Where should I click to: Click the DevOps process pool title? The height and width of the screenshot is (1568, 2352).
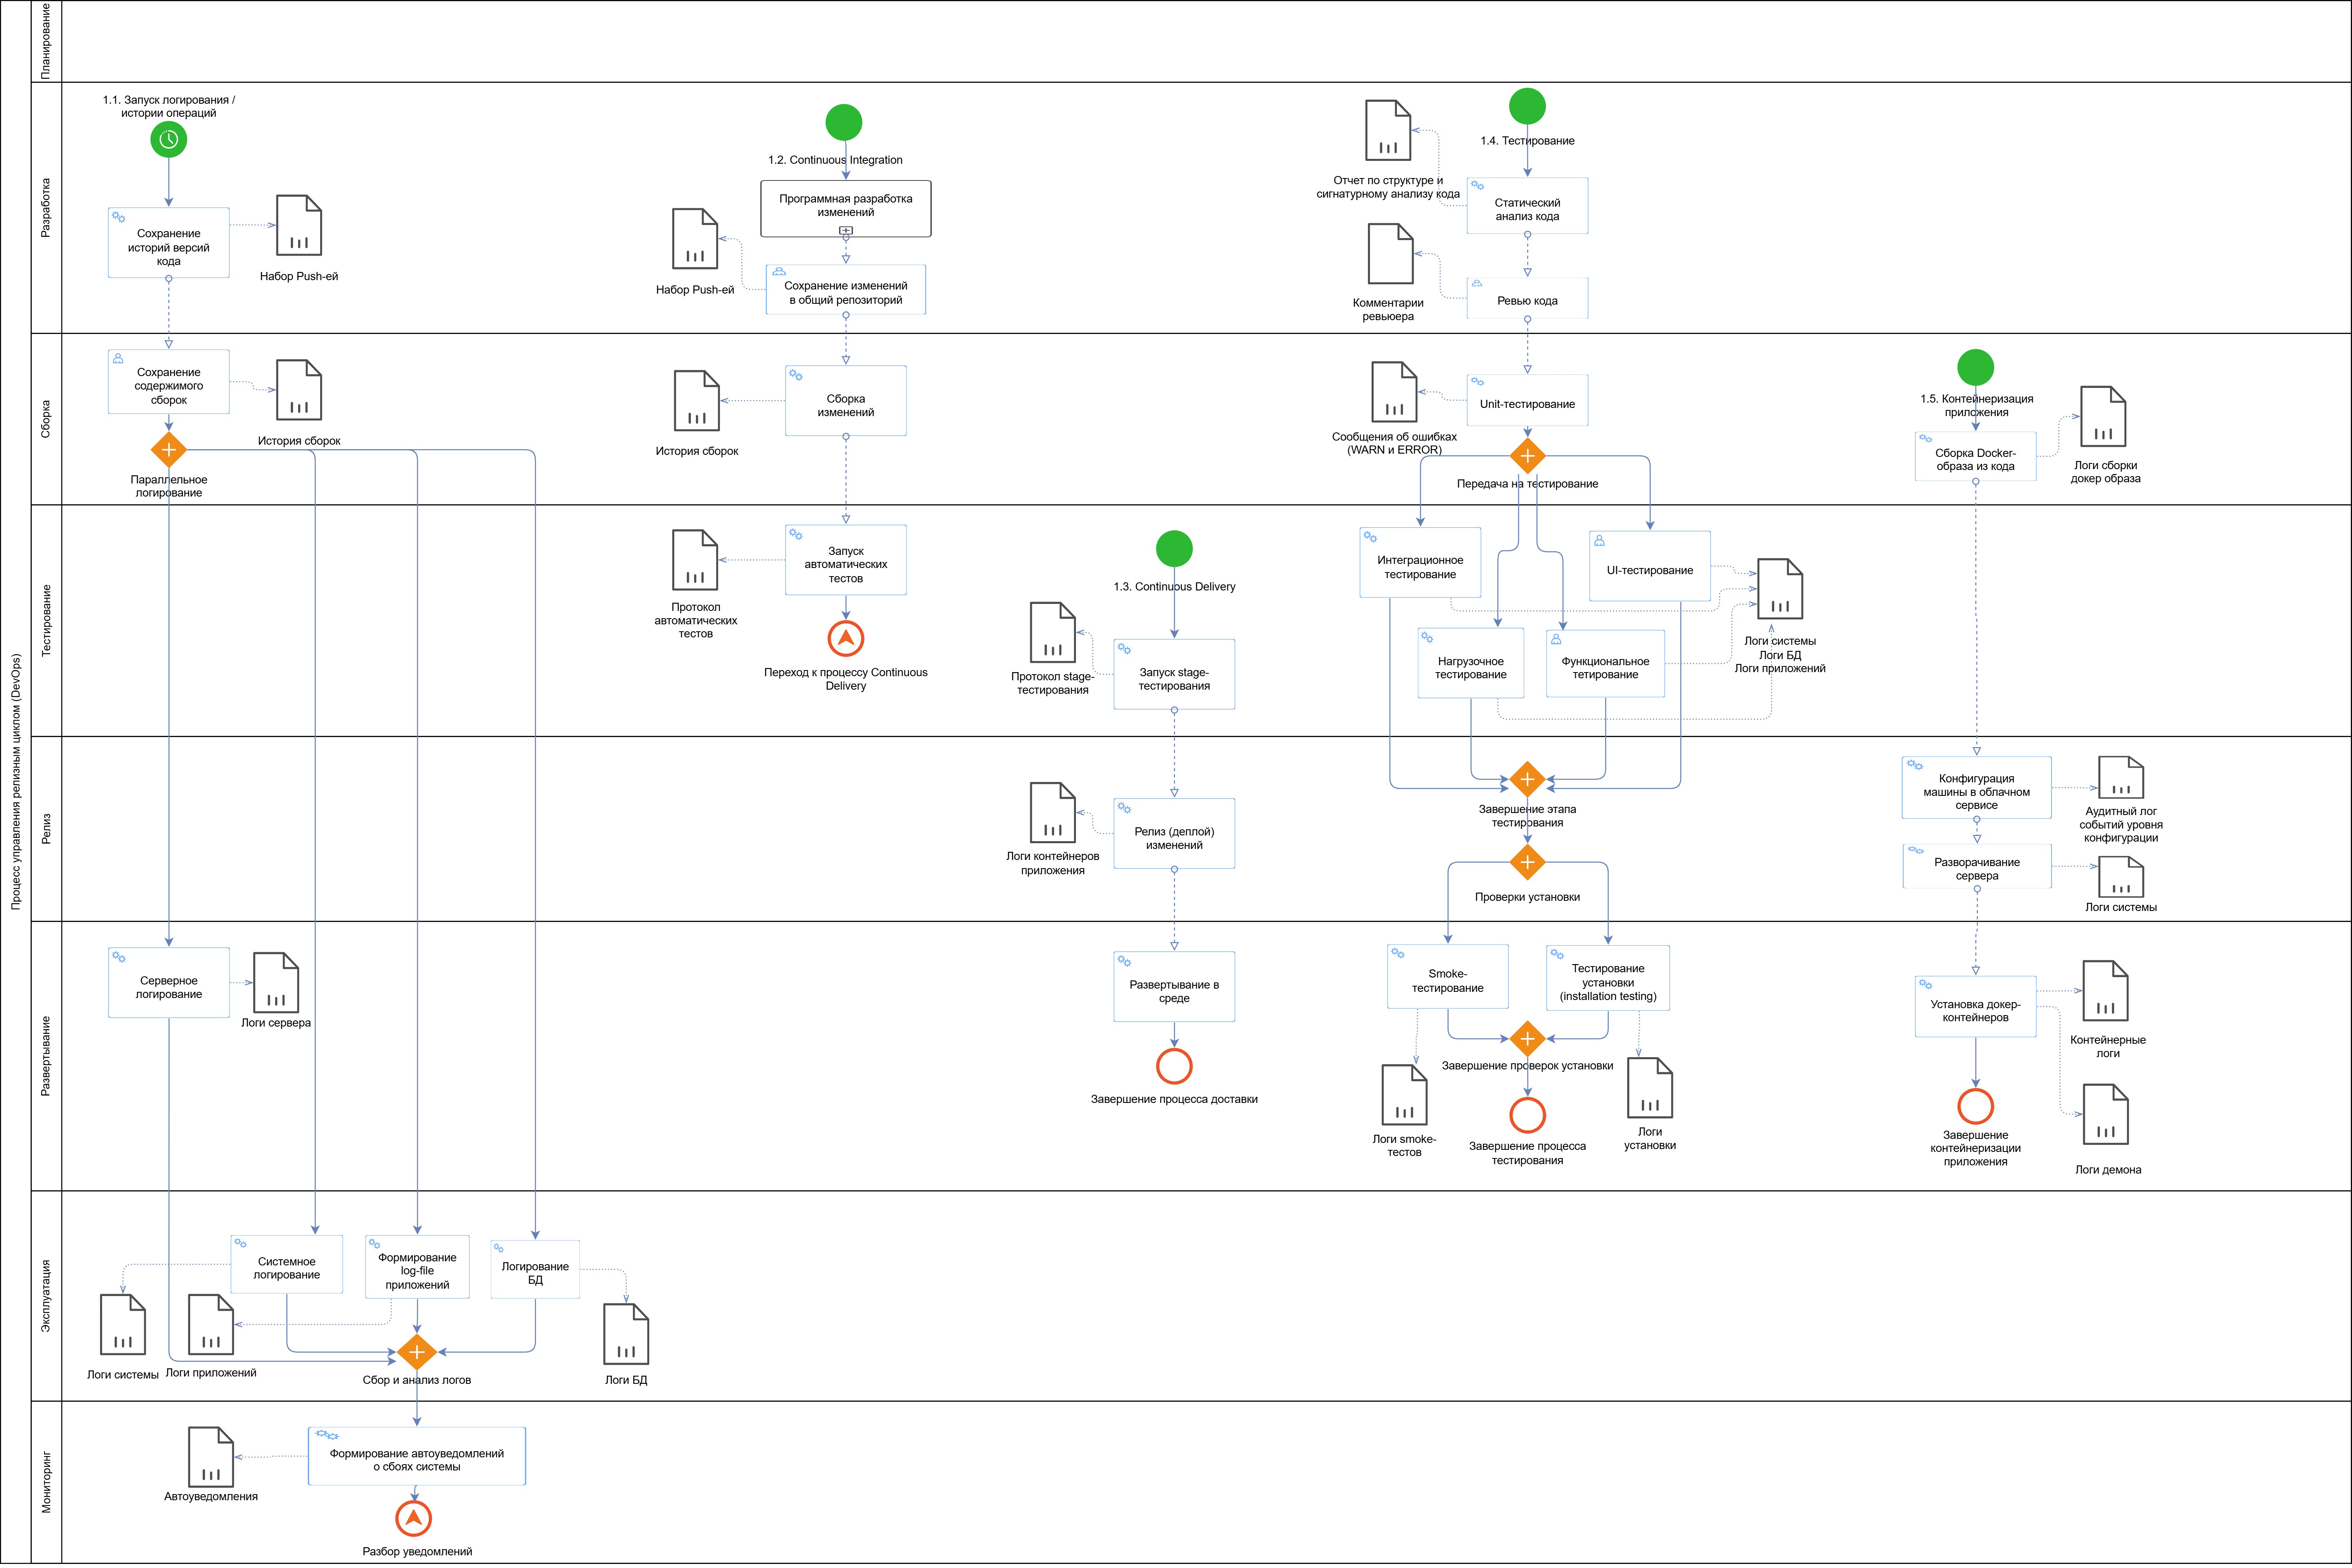tap(15, 782)
